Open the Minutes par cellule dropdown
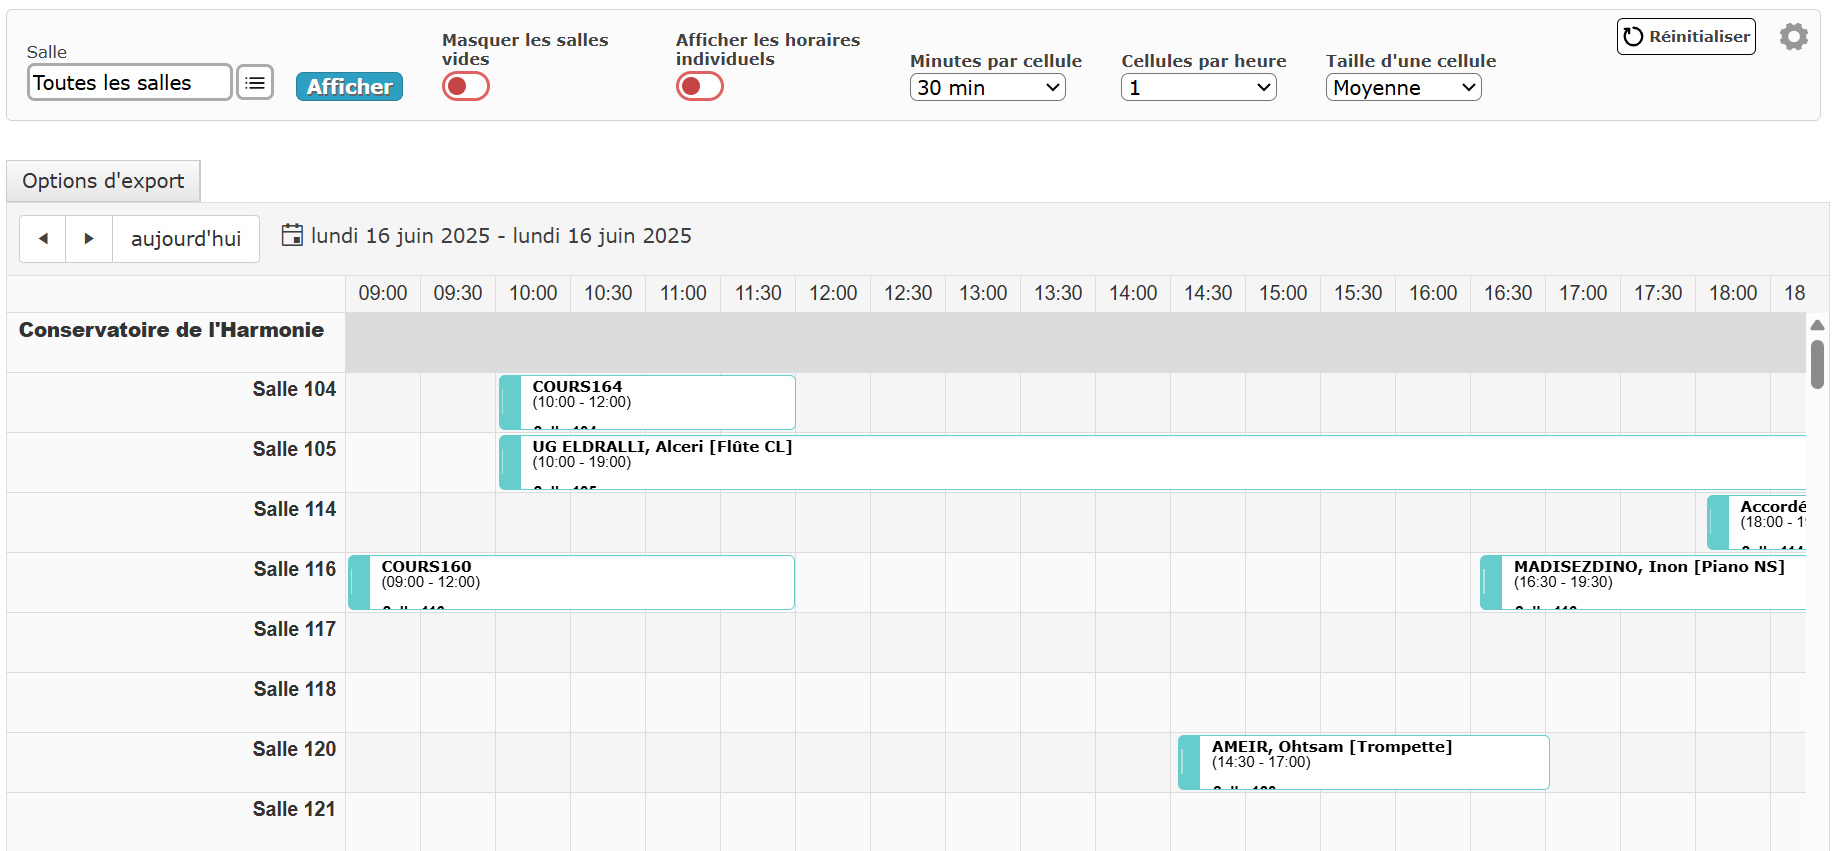This screenshot has width=1839, height=851. (x=988, y=88)
